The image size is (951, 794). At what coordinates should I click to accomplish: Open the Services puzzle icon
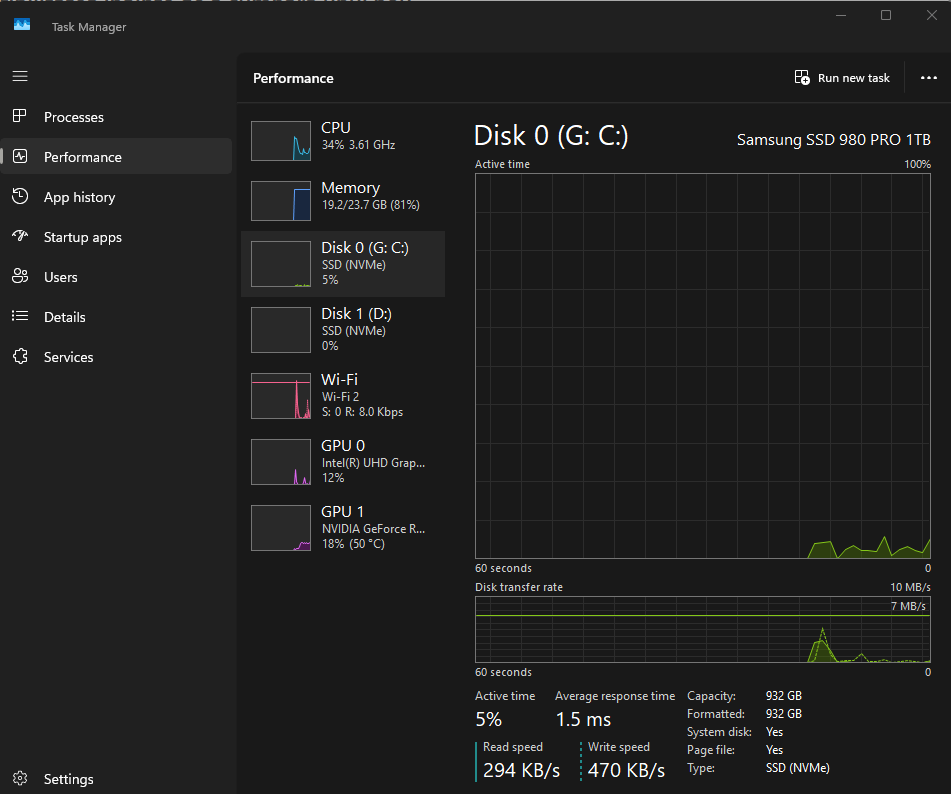point(20,357)
